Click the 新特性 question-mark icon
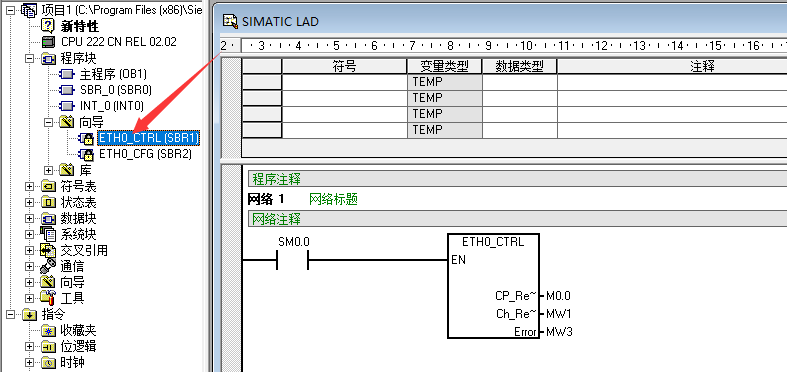This screenshot has width=787, height=372. pyautogui.click(x=49, y=26)
